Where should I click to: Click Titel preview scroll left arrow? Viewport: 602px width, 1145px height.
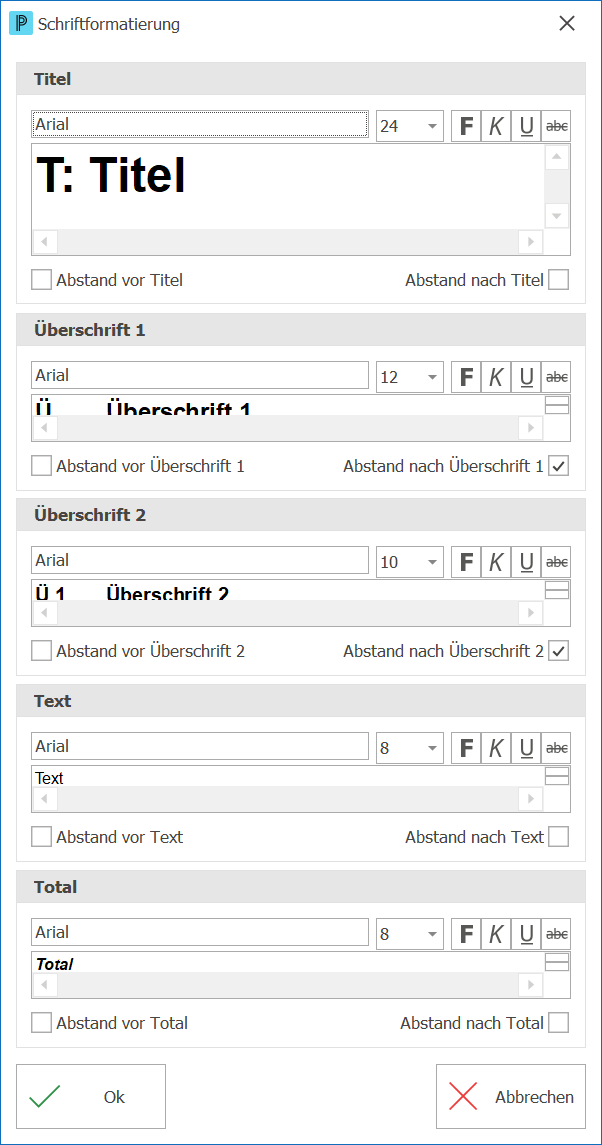click(45, 241)
